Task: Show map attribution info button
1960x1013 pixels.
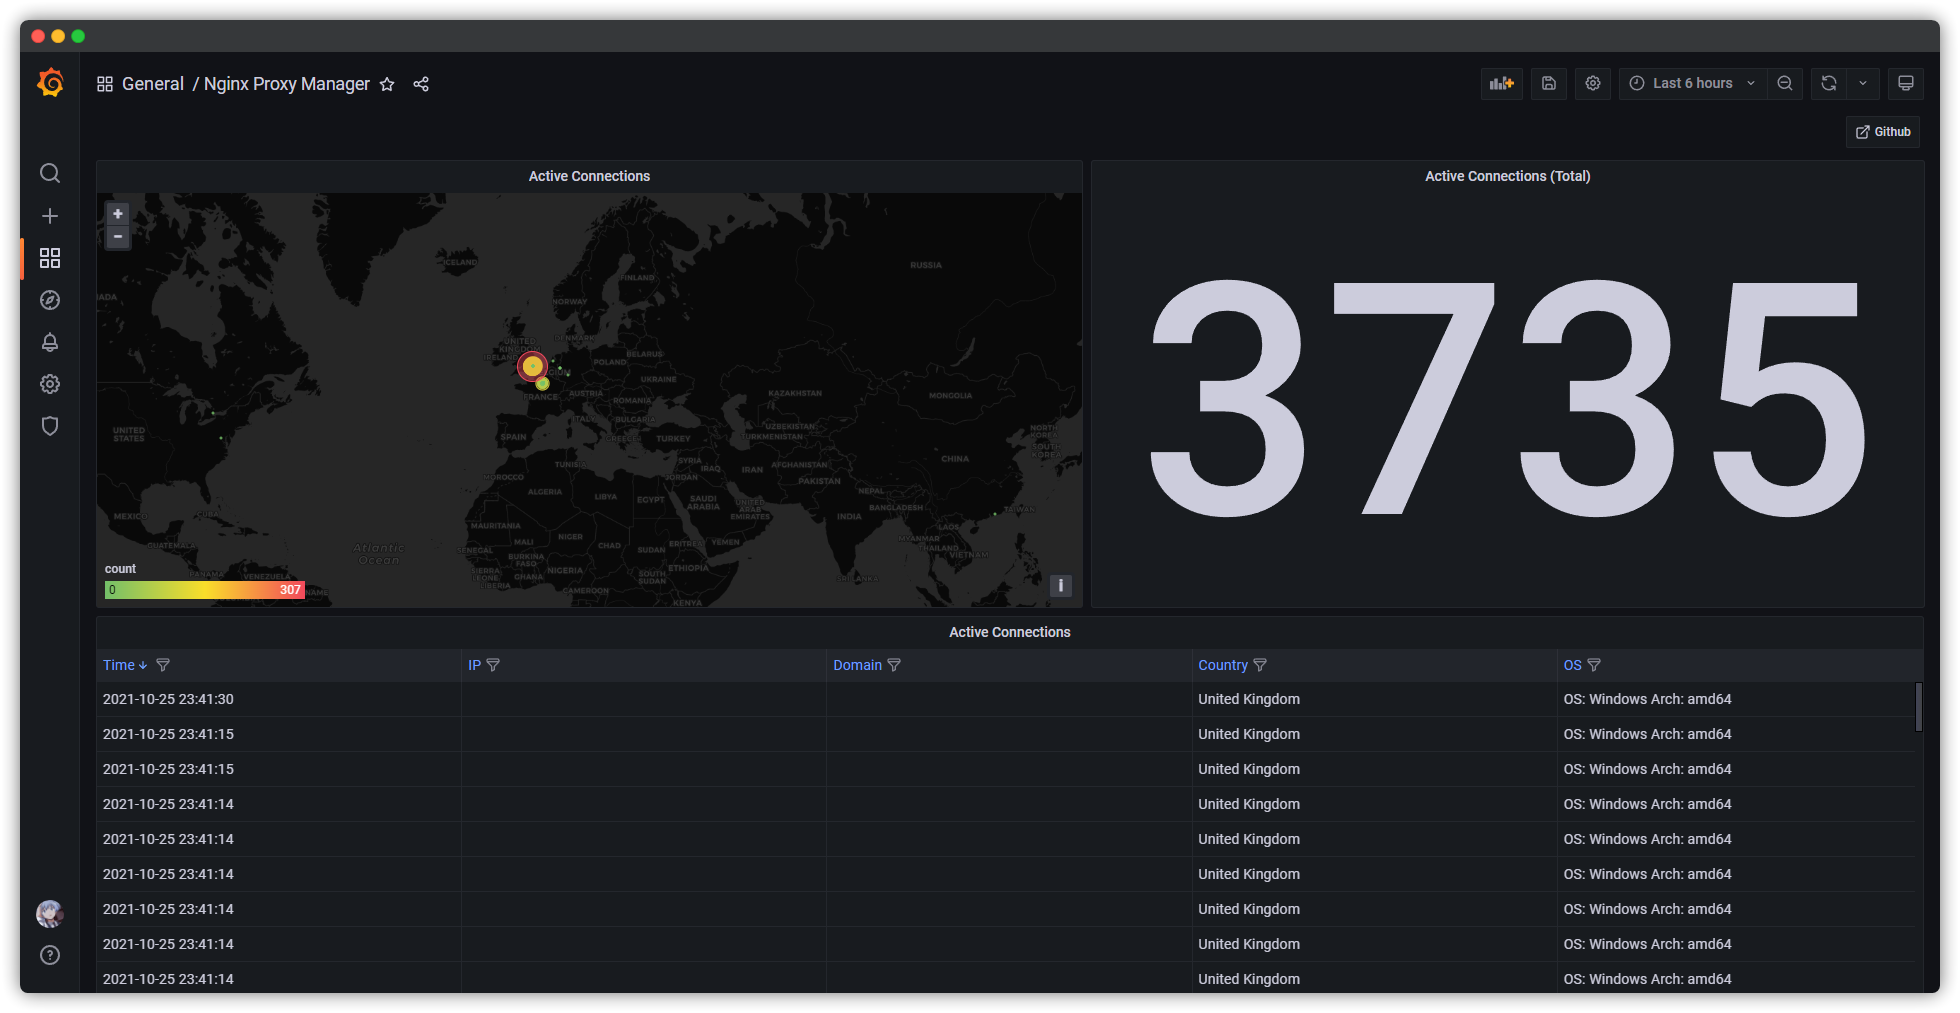Action: pyautogui.click(x=1061, y=586)
